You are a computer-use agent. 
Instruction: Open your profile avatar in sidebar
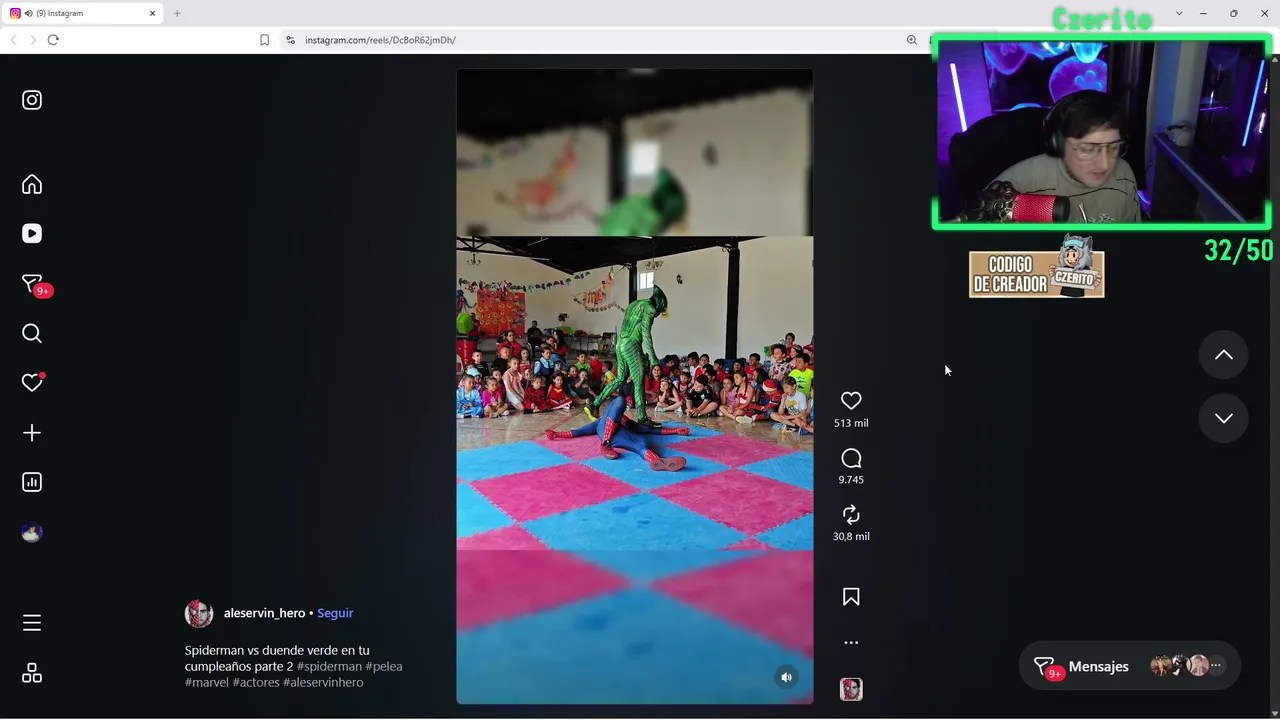[x=32, y=533]
